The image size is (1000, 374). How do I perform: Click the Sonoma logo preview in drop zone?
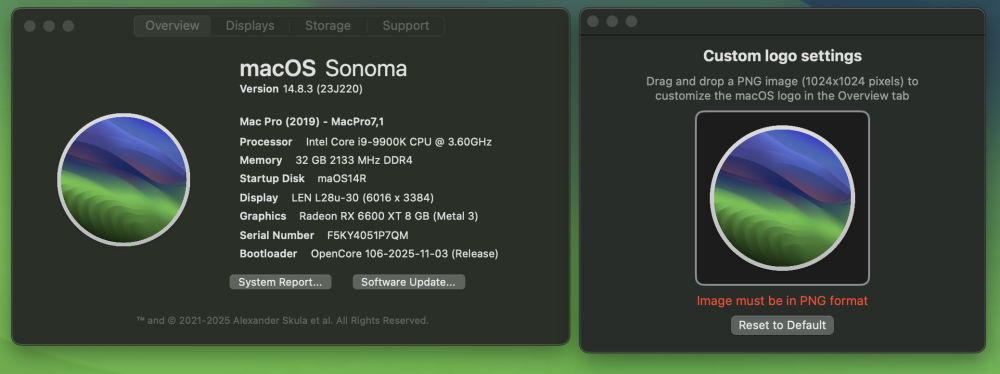782,197
